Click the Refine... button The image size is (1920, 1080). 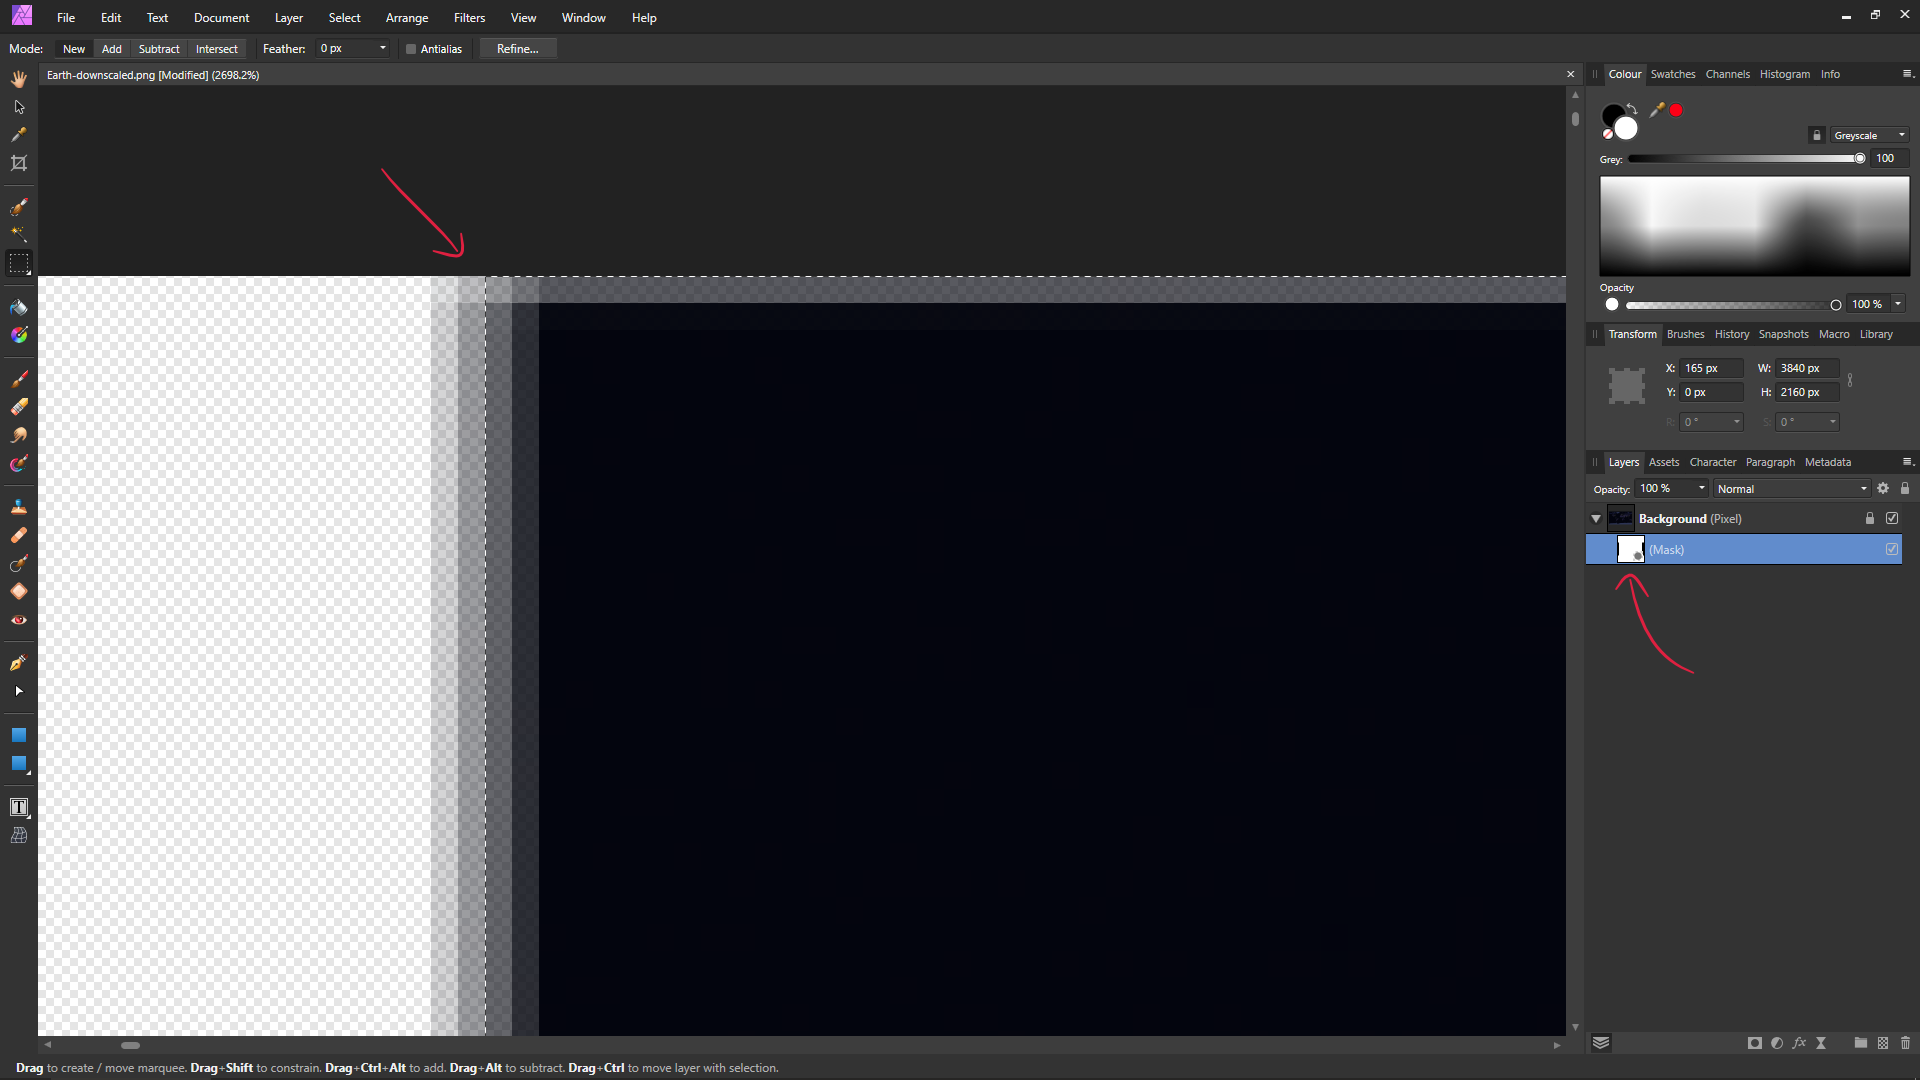[517, 49]
